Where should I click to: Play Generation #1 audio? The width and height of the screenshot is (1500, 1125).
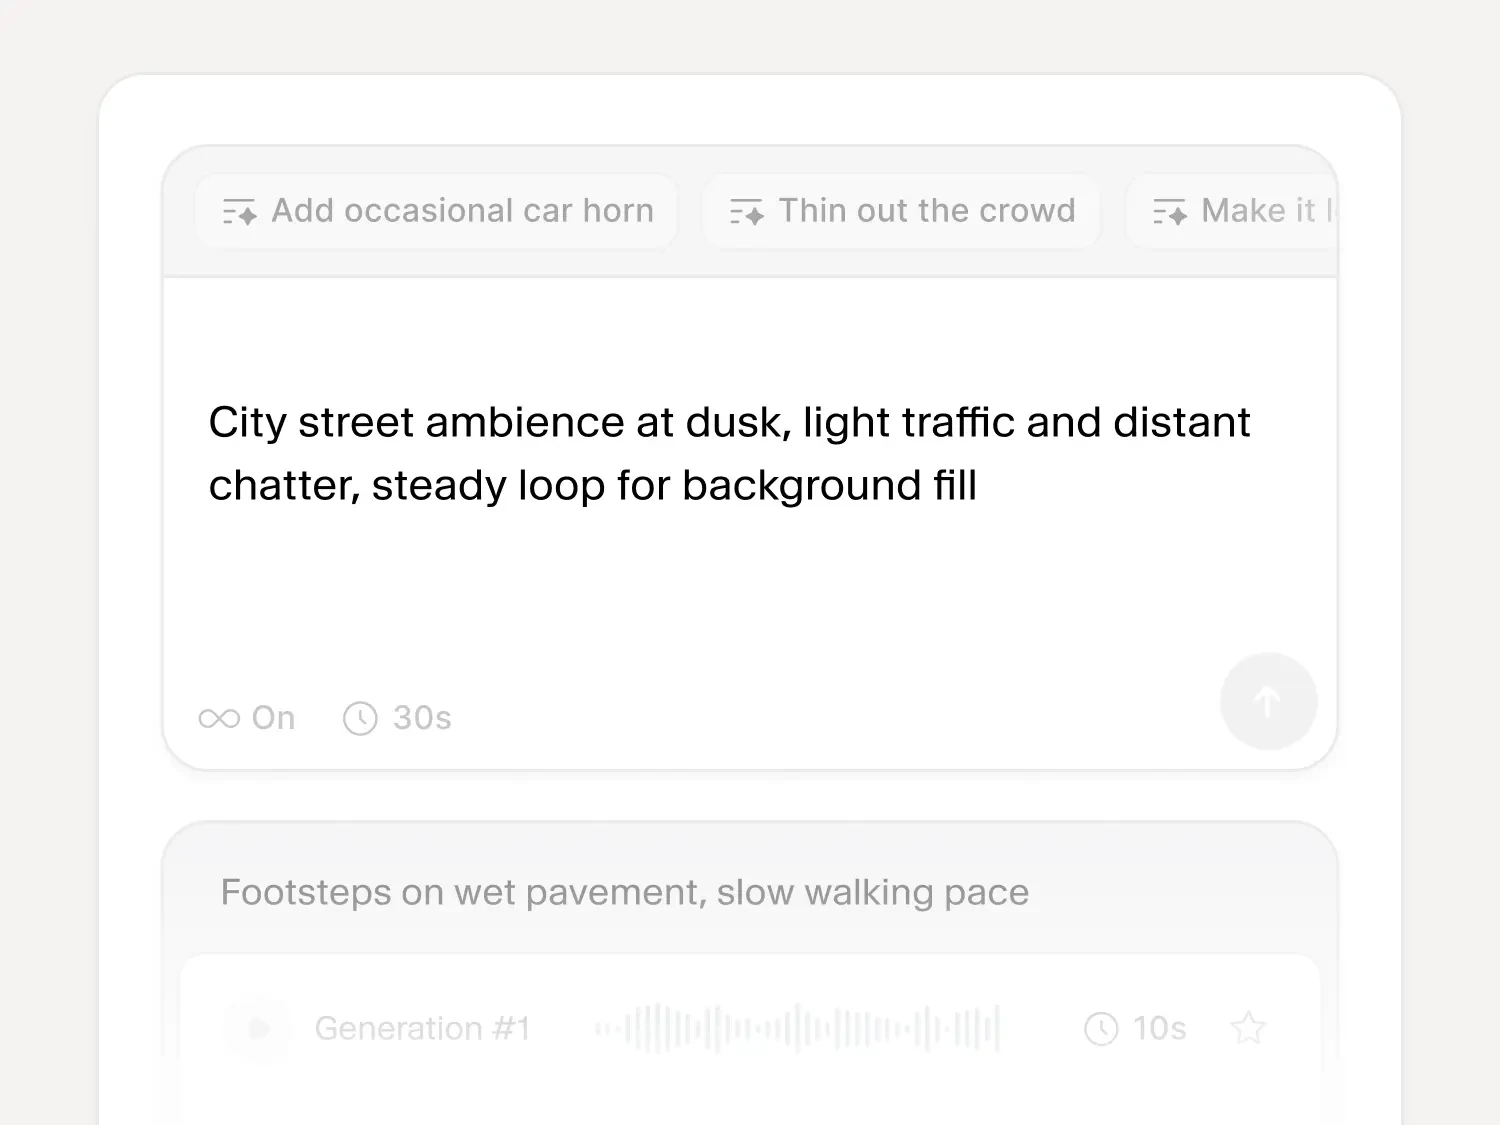(257, 1028)
